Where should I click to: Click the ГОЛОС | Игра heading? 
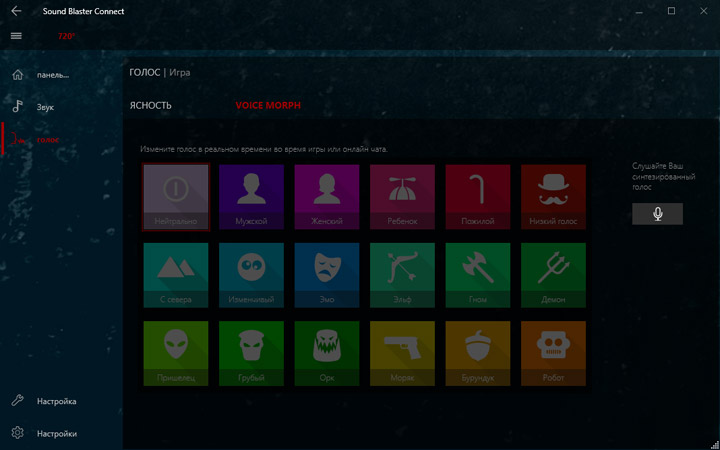click(160, 73)
